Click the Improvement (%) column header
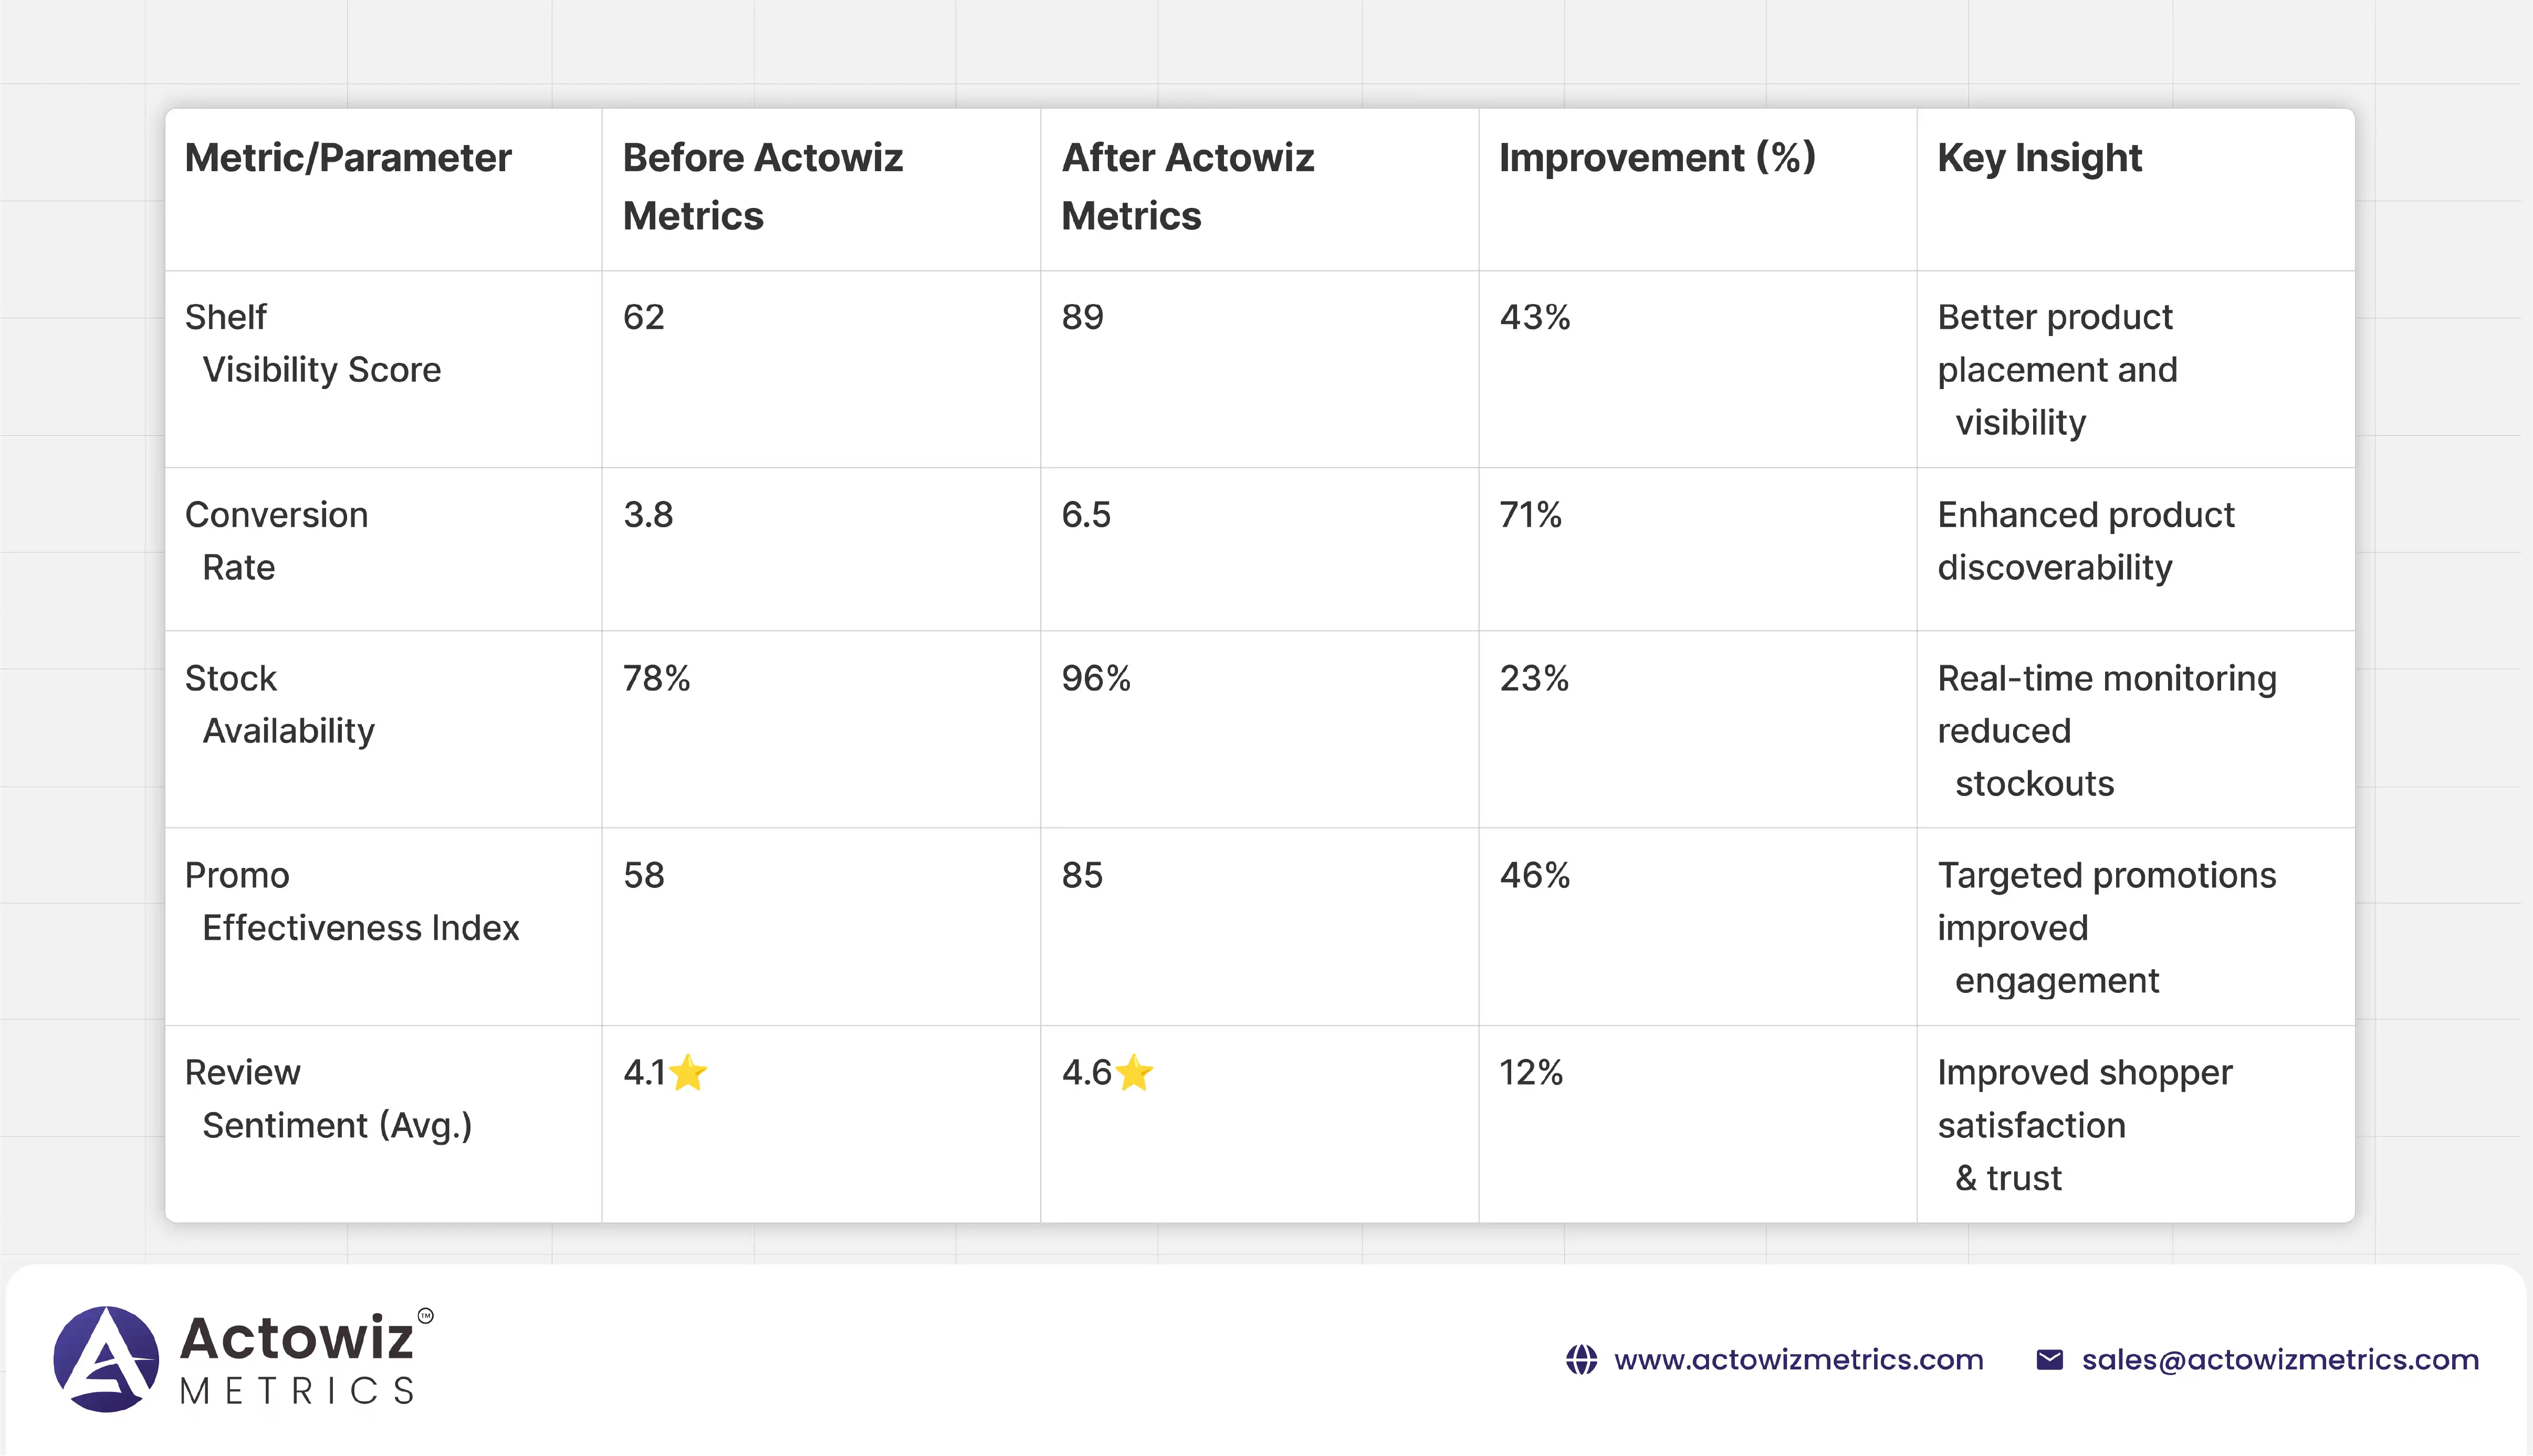The image size is (2533, 1456). 1657,158
